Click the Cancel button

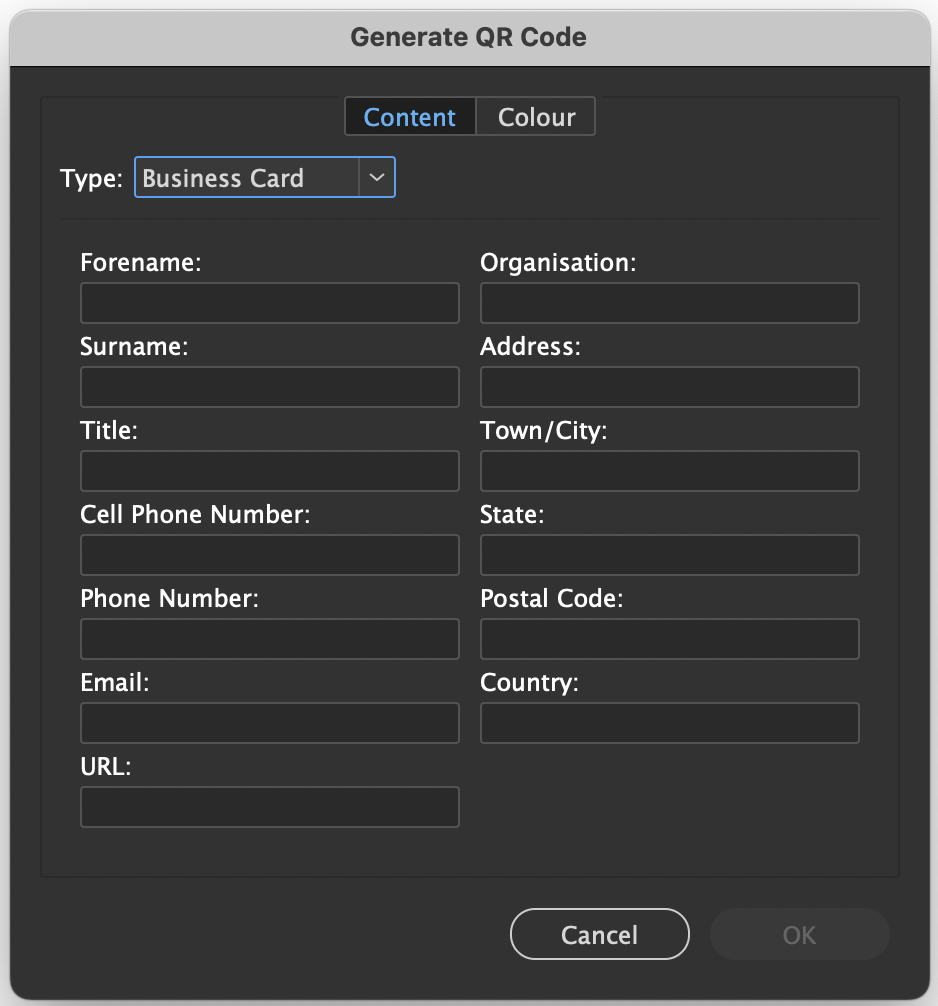599,934
